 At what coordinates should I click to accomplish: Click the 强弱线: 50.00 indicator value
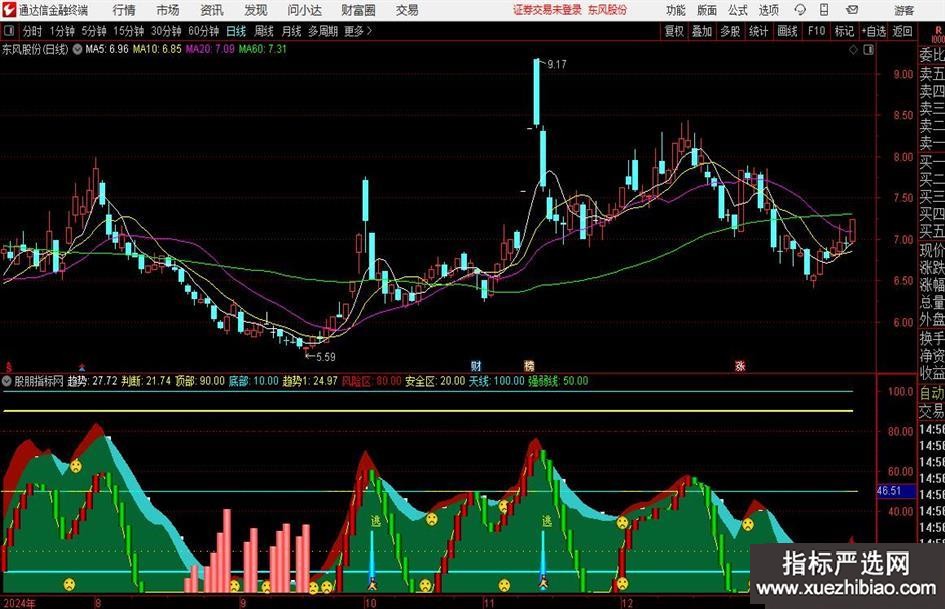pyautogui.click(x=558, y=381)
